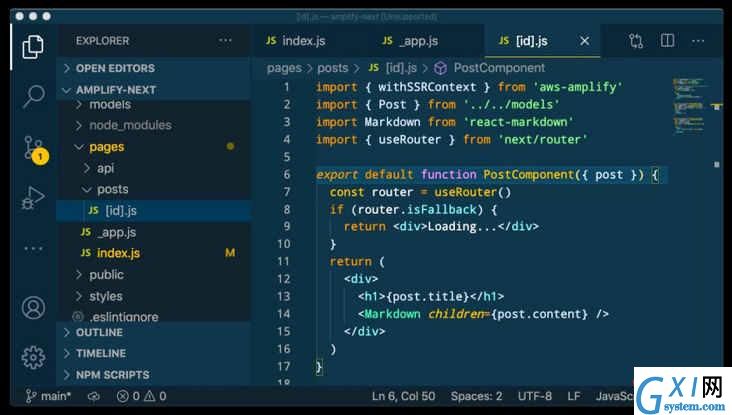Viewport: 732px width, 415px height.
Task: Click Ln 6, Col 50 in status bar
Action: pyautogui.click(x=403, y=396)
